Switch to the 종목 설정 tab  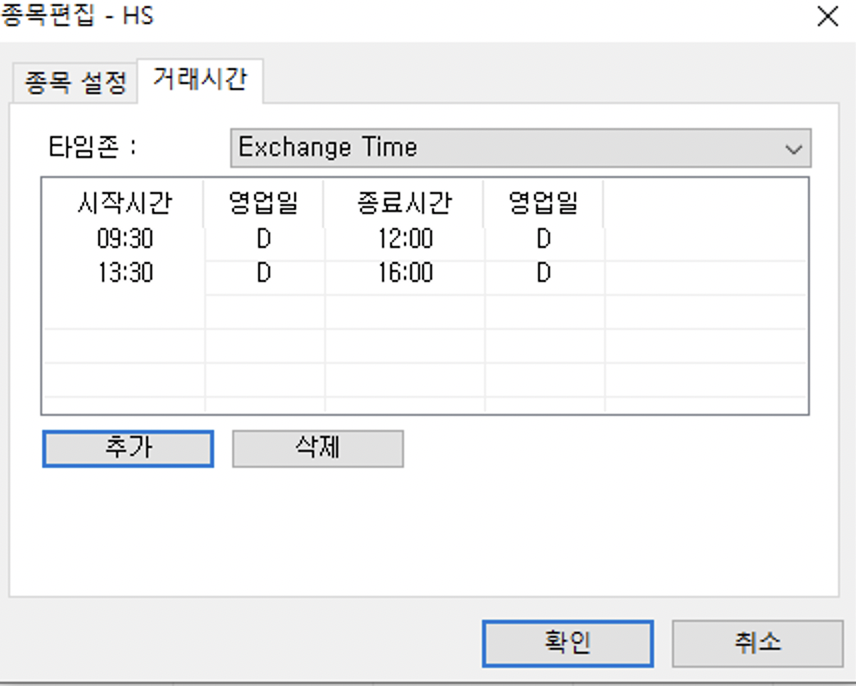click(x=75, y=82)
